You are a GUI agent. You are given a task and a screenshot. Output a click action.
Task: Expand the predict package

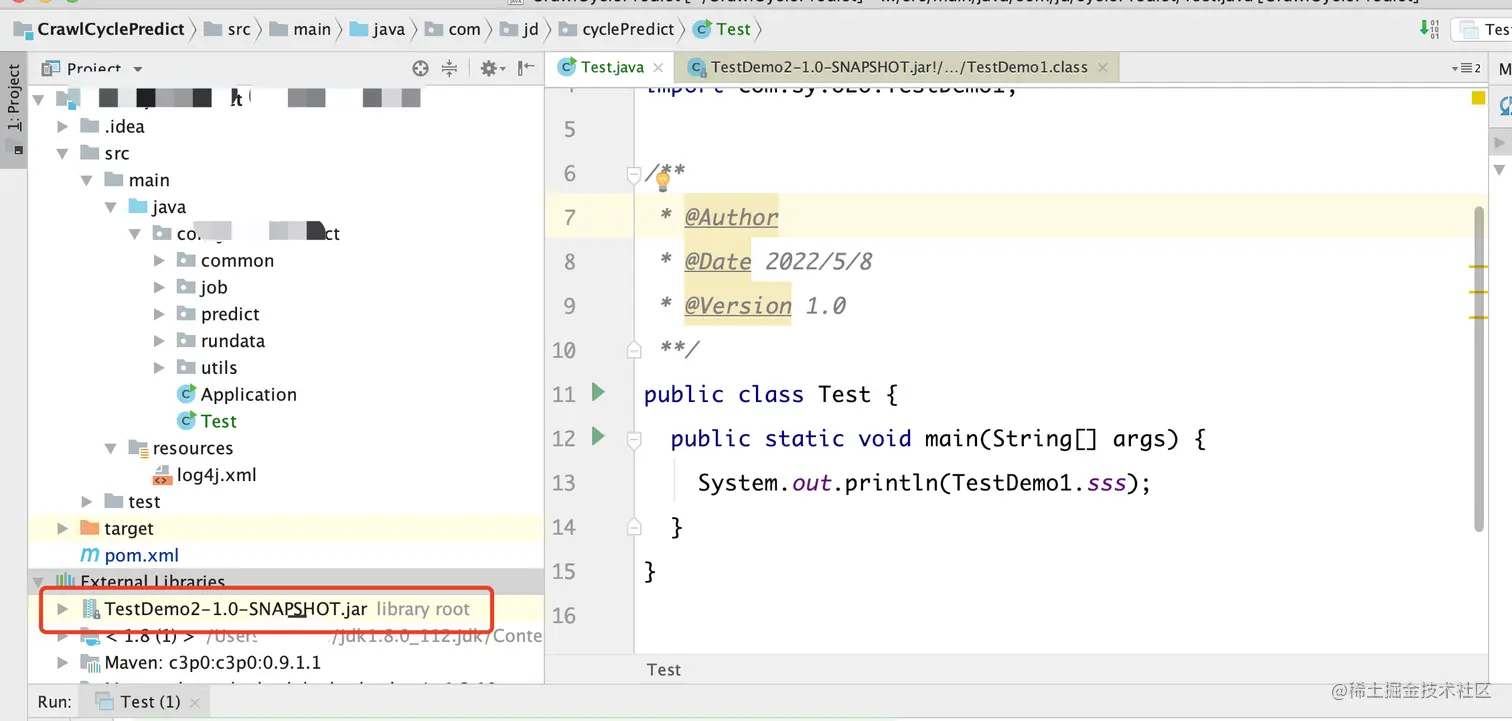159,314
